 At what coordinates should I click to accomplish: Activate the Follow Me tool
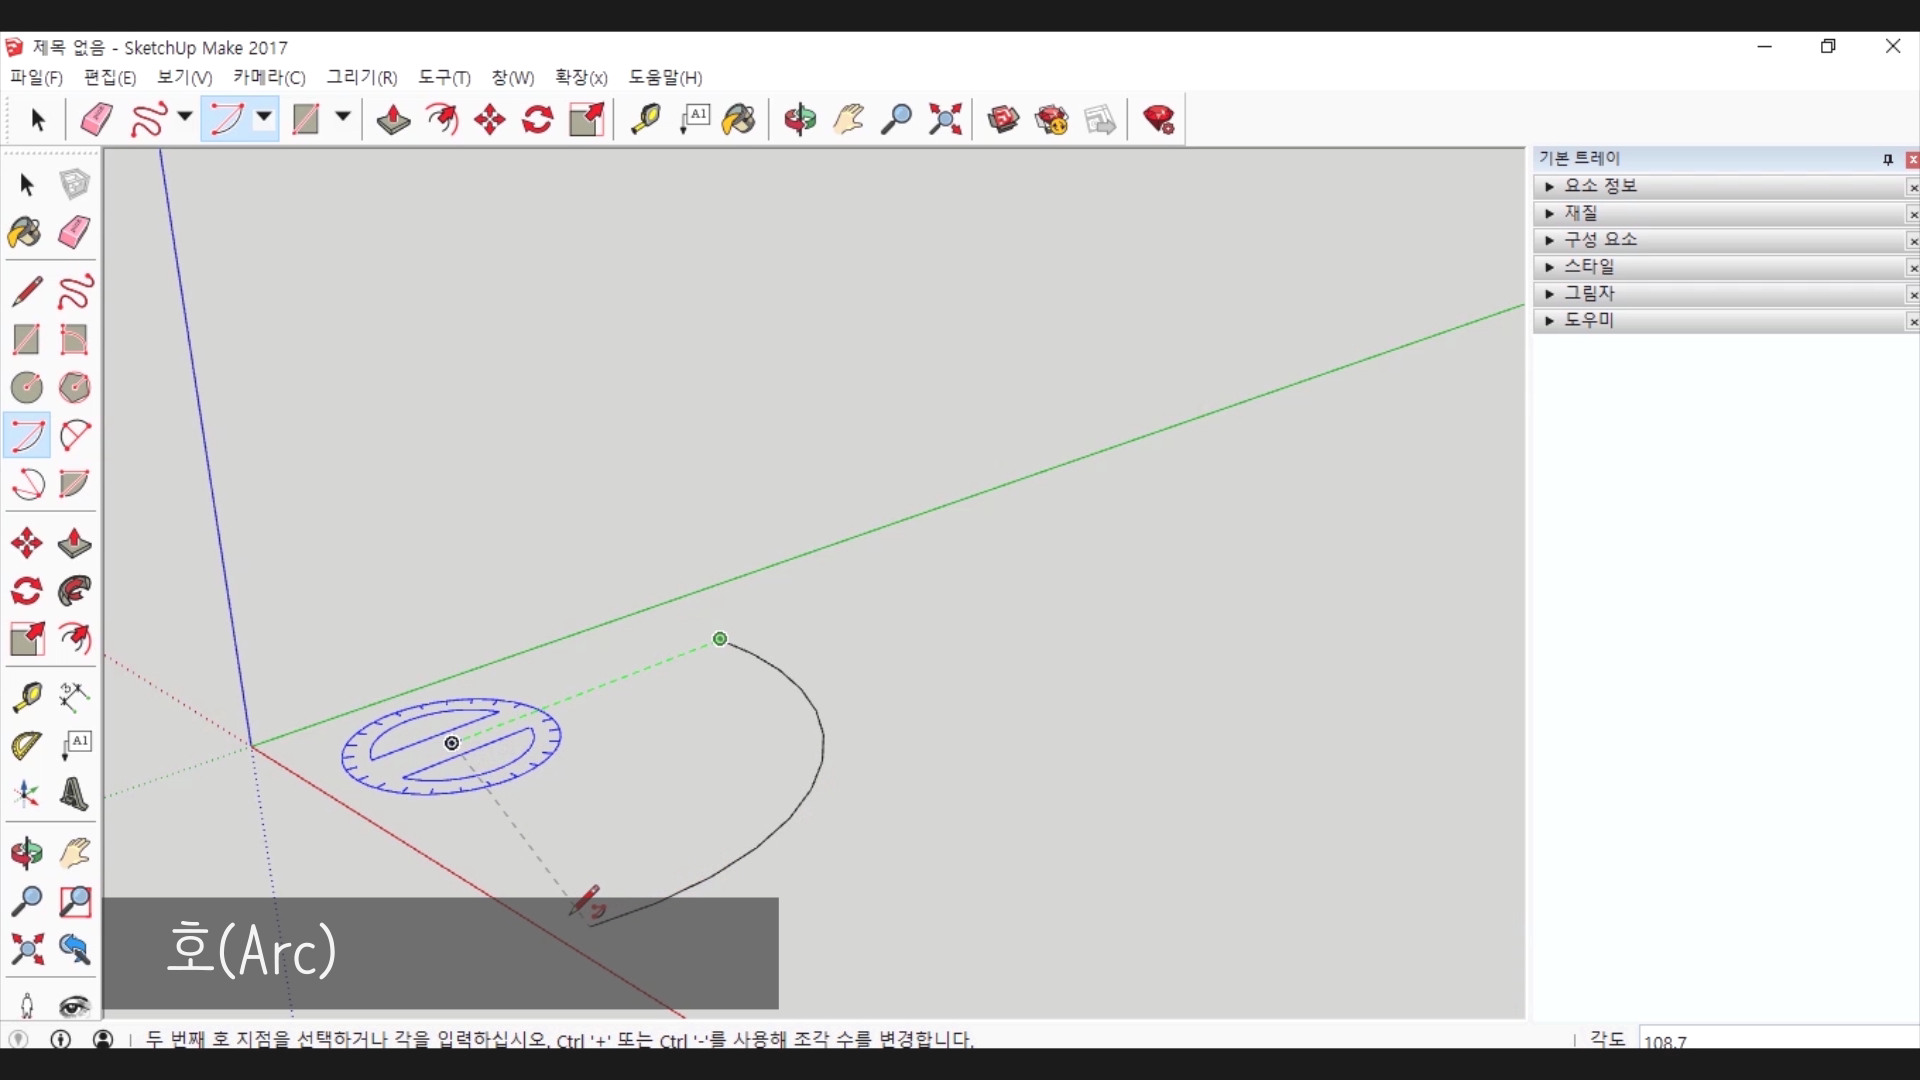point(74,591)
